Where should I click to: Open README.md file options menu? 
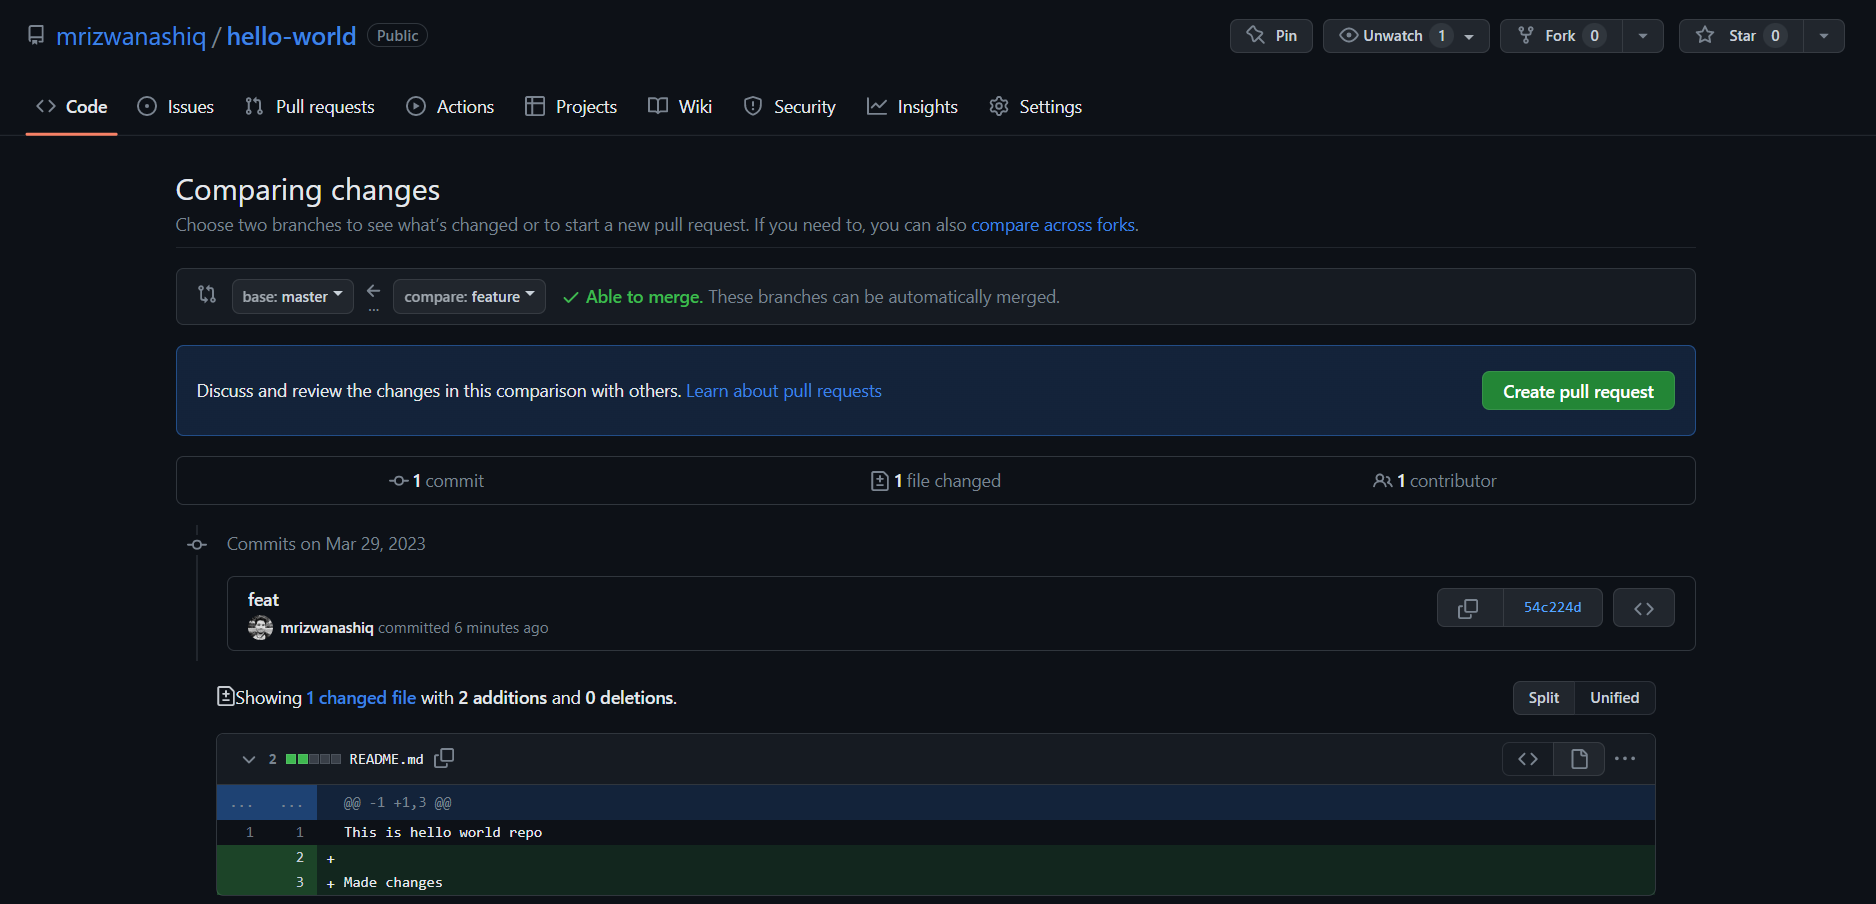pyautogui.click(x=1626, y=759)
